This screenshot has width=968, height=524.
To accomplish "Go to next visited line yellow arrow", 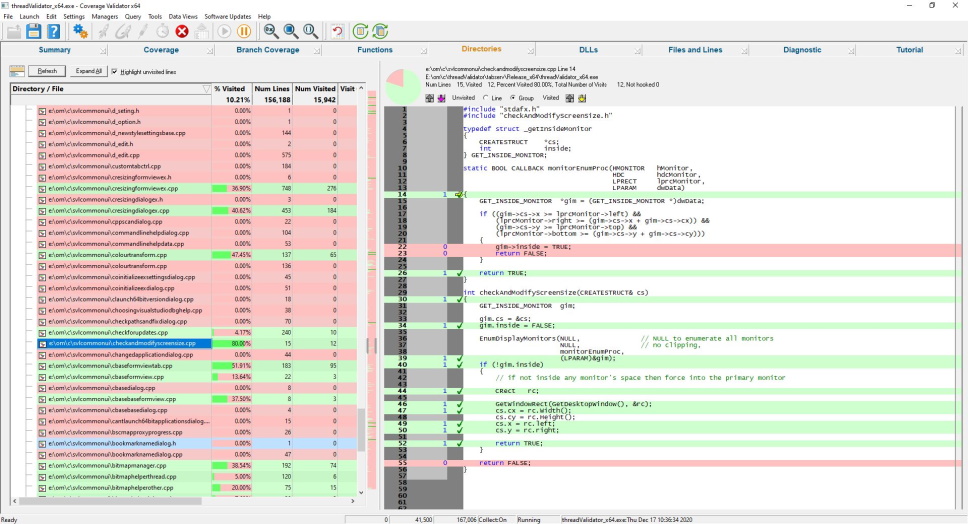I will pos(582,98).
